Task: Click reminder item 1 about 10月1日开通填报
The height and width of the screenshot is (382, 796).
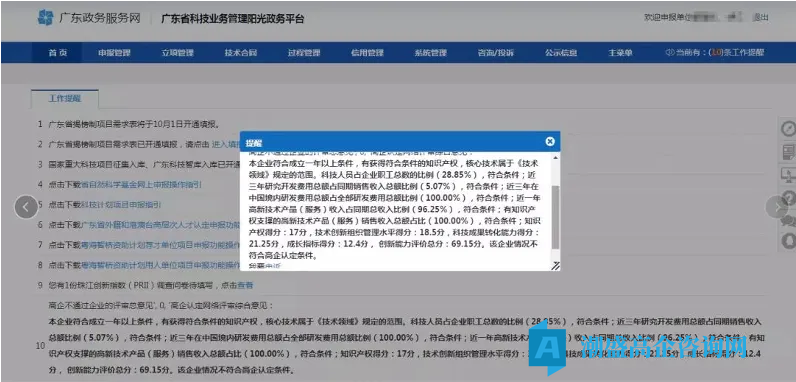Action: 134,124
